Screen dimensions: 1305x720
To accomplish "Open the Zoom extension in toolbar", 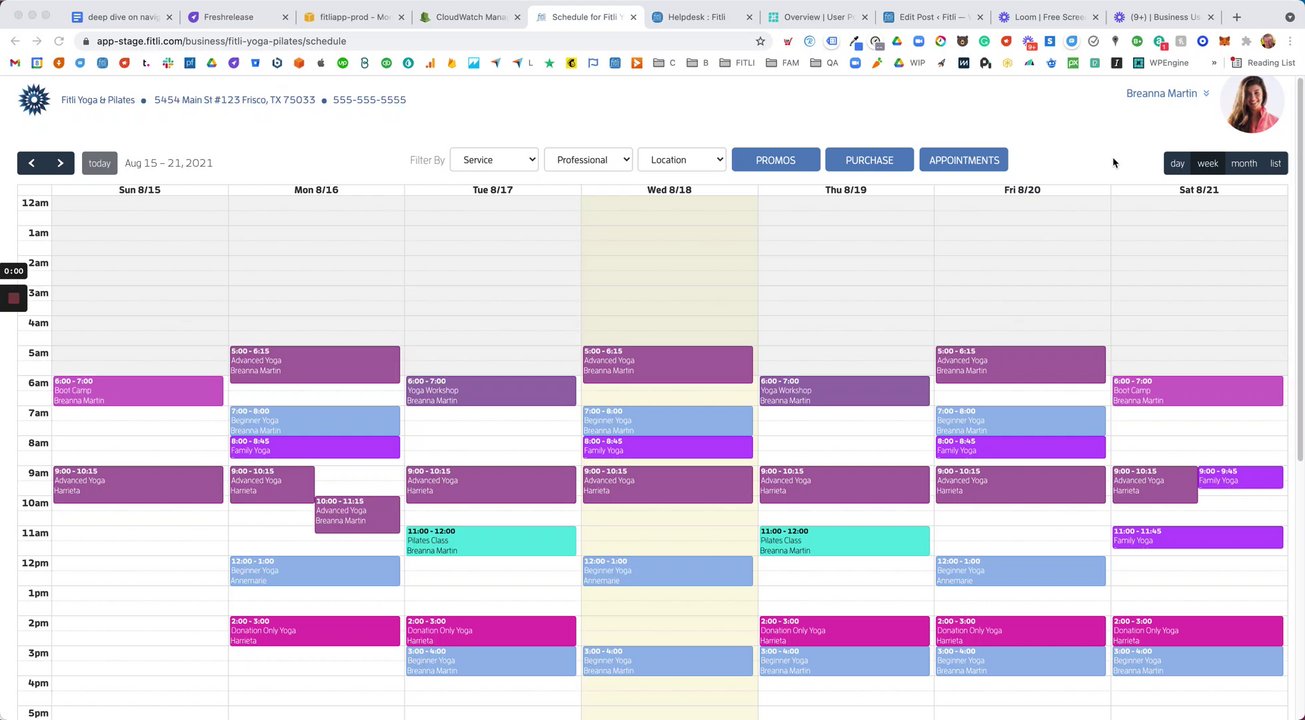I will pos(919,41).
